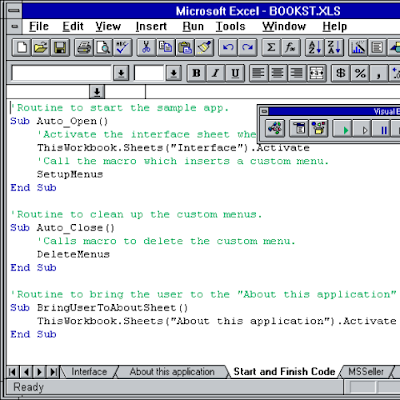Image resolution: width=400 pixels, height=400 pixels.
Task: Open the Edit menu
Action: [73, 26]
